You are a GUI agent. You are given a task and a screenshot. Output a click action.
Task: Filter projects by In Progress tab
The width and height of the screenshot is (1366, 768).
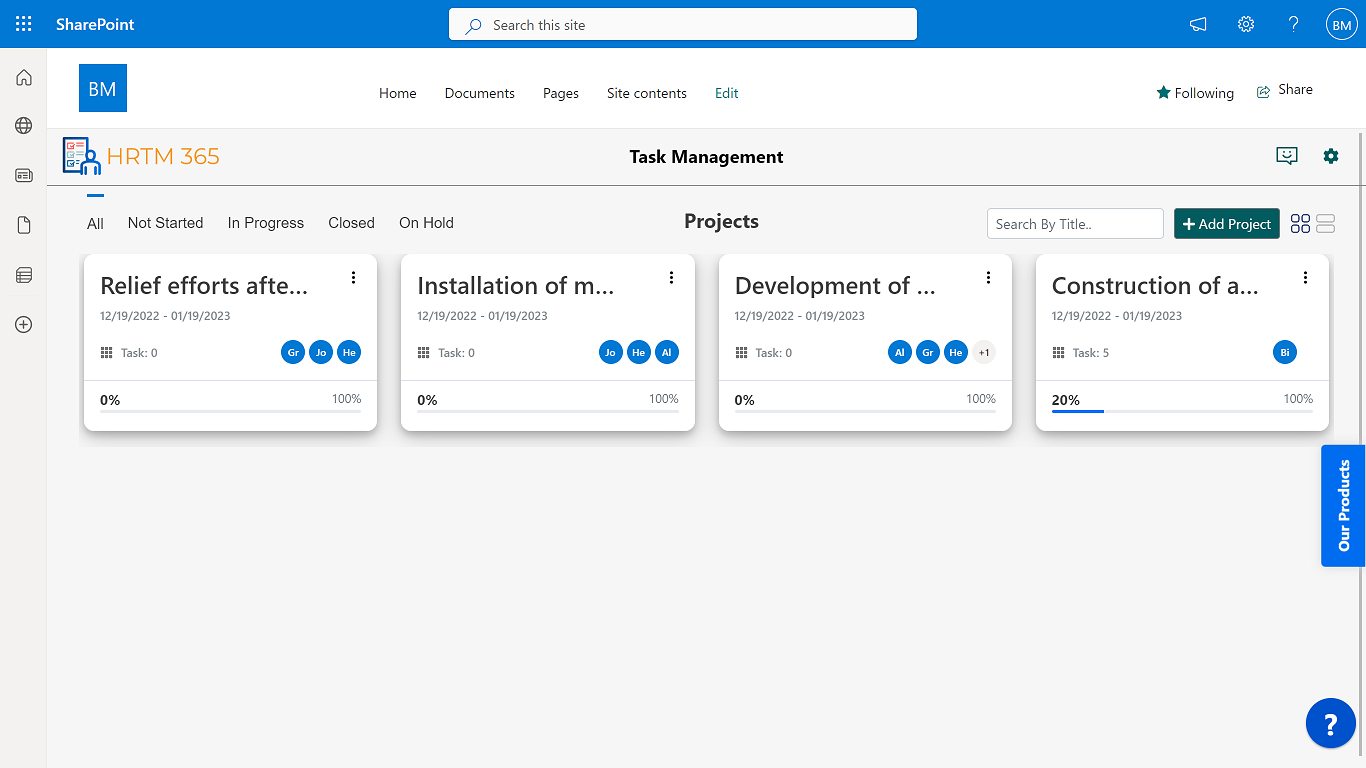[265, 223]
